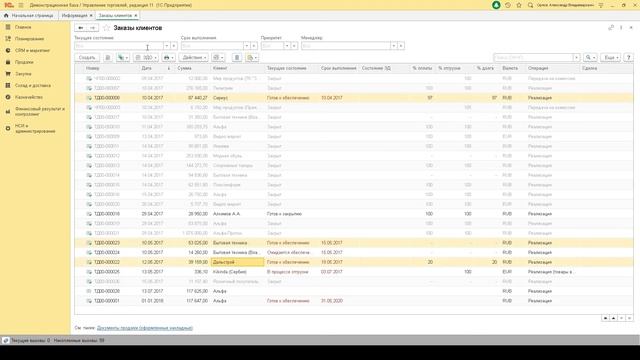Open the reports toolbar icon
640x360 pixels.
(x=218, y=58)
